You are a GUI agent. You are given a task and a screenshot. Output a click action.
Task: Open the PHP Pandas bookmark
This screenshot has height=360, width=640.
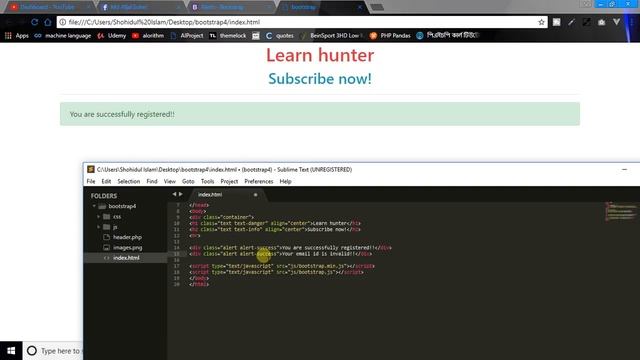pyautogui.click(x=390, y=36)
